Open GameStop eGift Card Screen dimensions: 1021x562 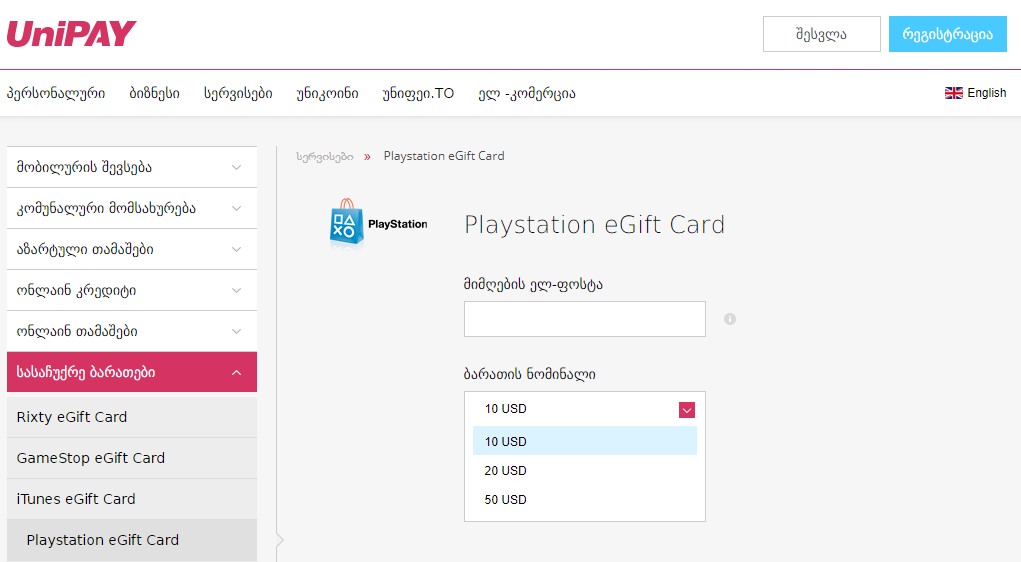click(x=132, y=458)
